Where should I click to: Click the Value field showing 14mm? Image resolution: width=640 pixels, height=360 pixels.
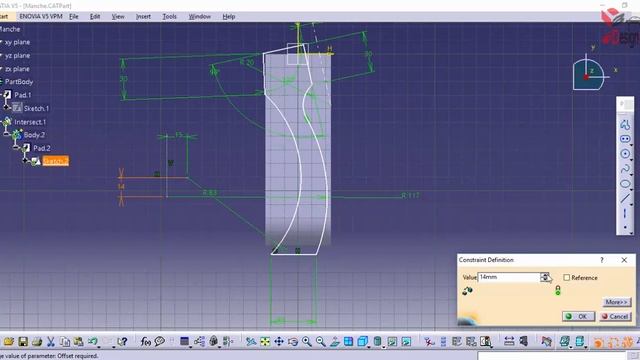coord(509,277)
